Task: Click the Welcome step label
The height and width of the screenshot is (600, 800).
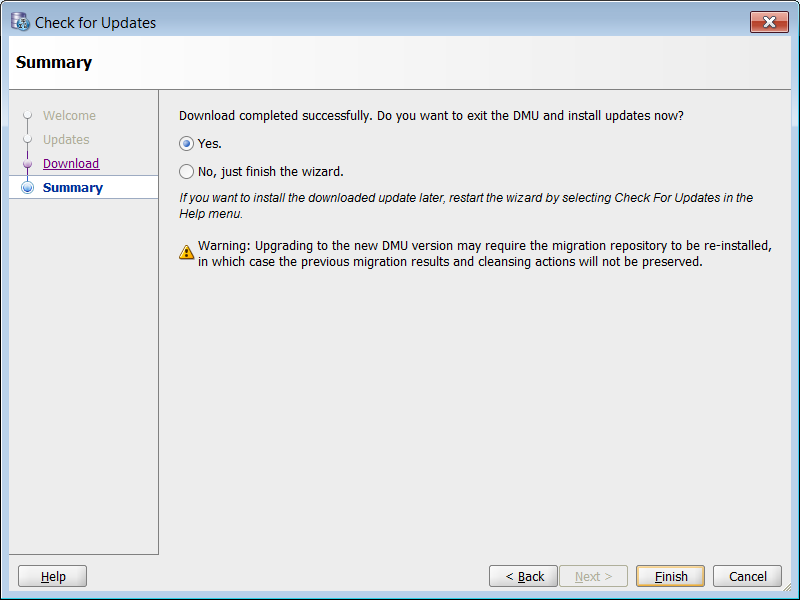Action: (x=69, y=116)
